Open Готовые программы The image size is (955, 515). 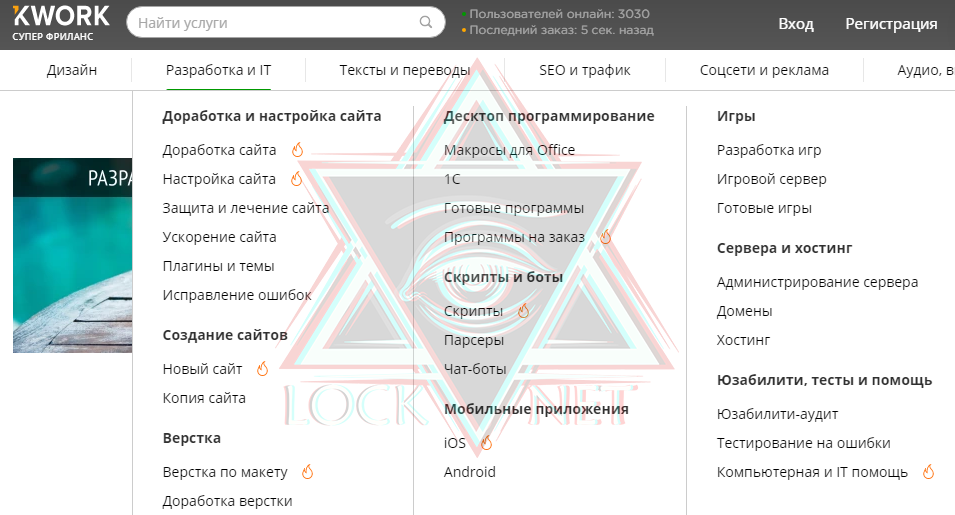tap(513, 208)
